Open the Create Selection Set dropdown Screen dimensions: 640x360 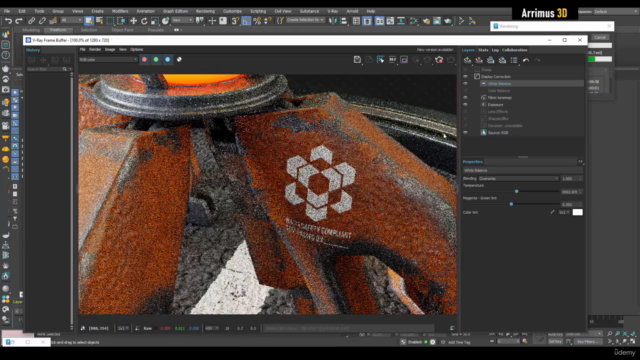coord(306,20)
